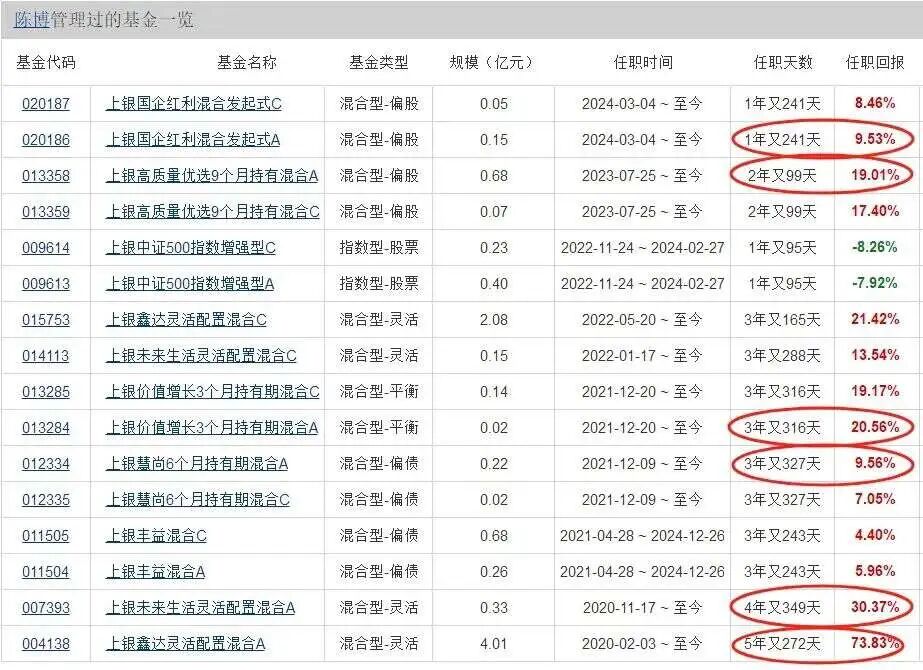Viewport: 923px width, 670px height.
Task: Open fund 上银价值增长3个月持有期混合A
Action: (212, 427)
